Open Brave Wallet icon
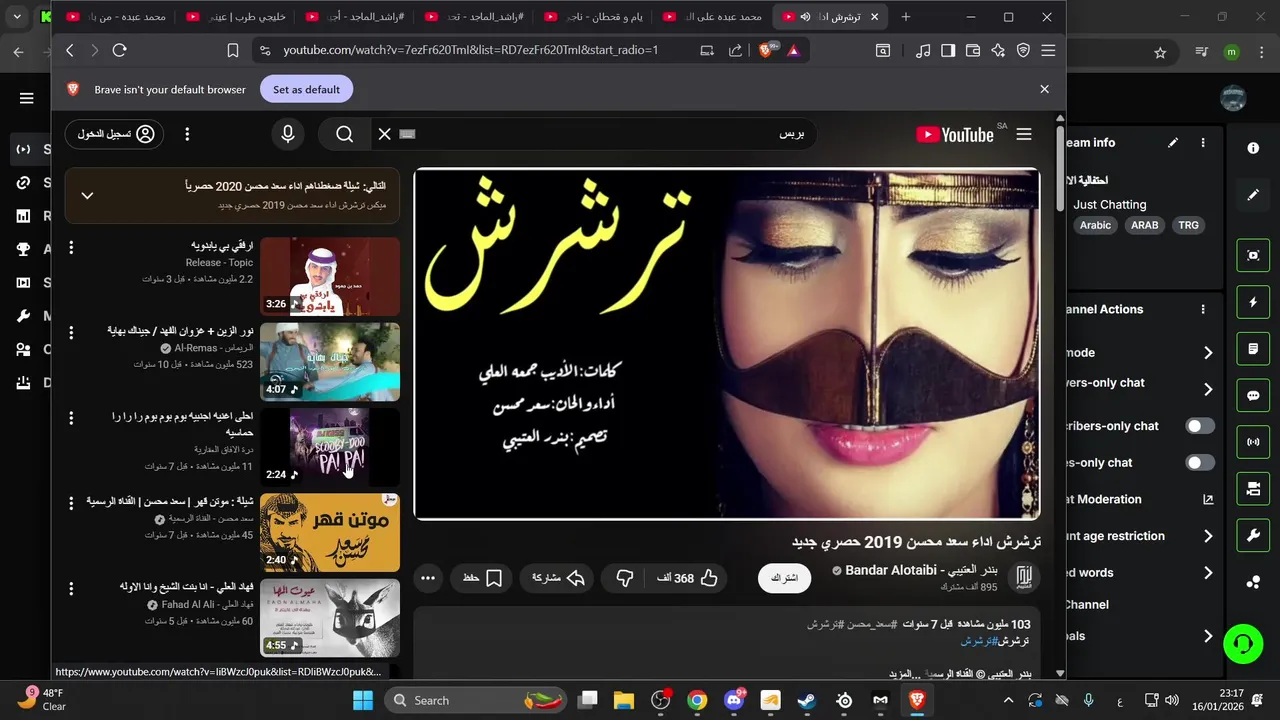The width and height of the screenshot is (1280, 720). tap(973, 50)
